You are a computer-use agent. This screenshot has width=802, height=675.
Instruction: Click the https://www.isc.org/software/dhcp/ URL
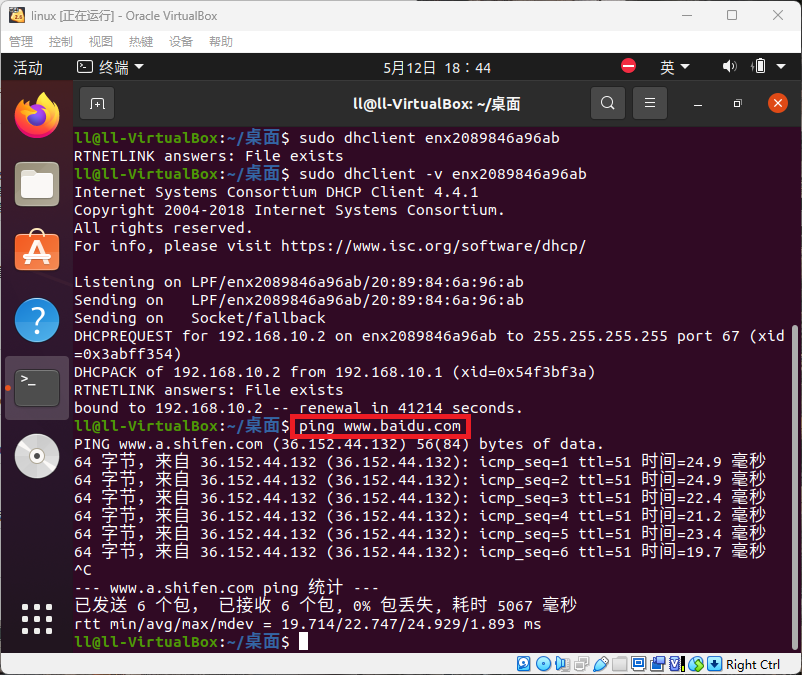coord(433,246)
